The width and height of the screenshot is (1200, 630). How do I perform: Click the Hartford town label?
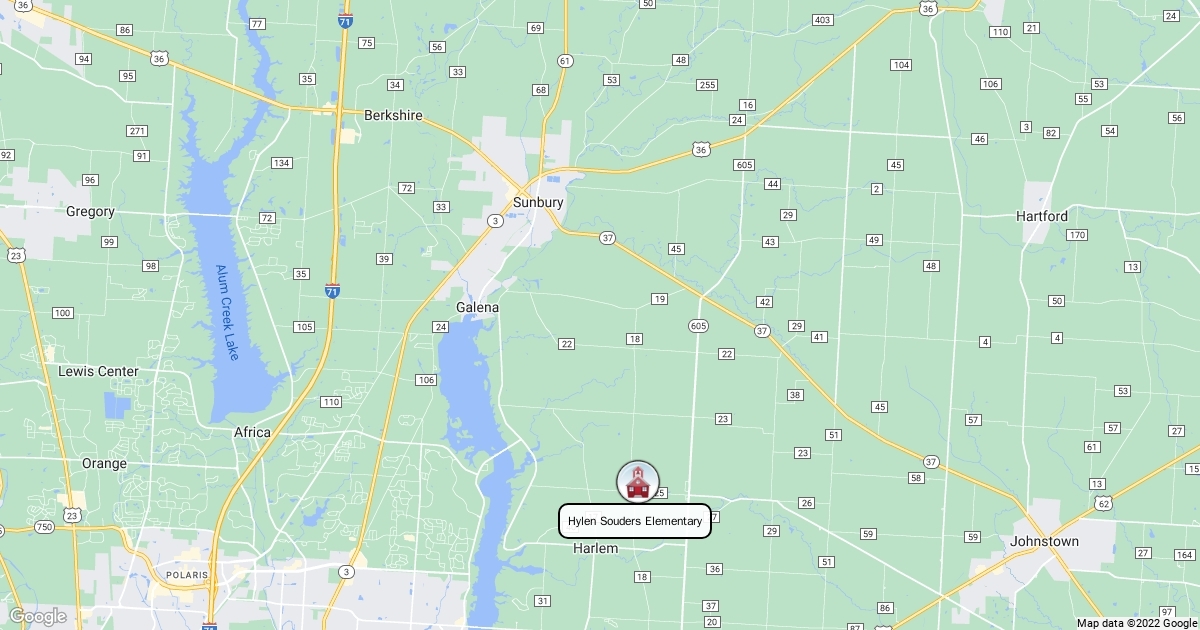click(1042, 216)
